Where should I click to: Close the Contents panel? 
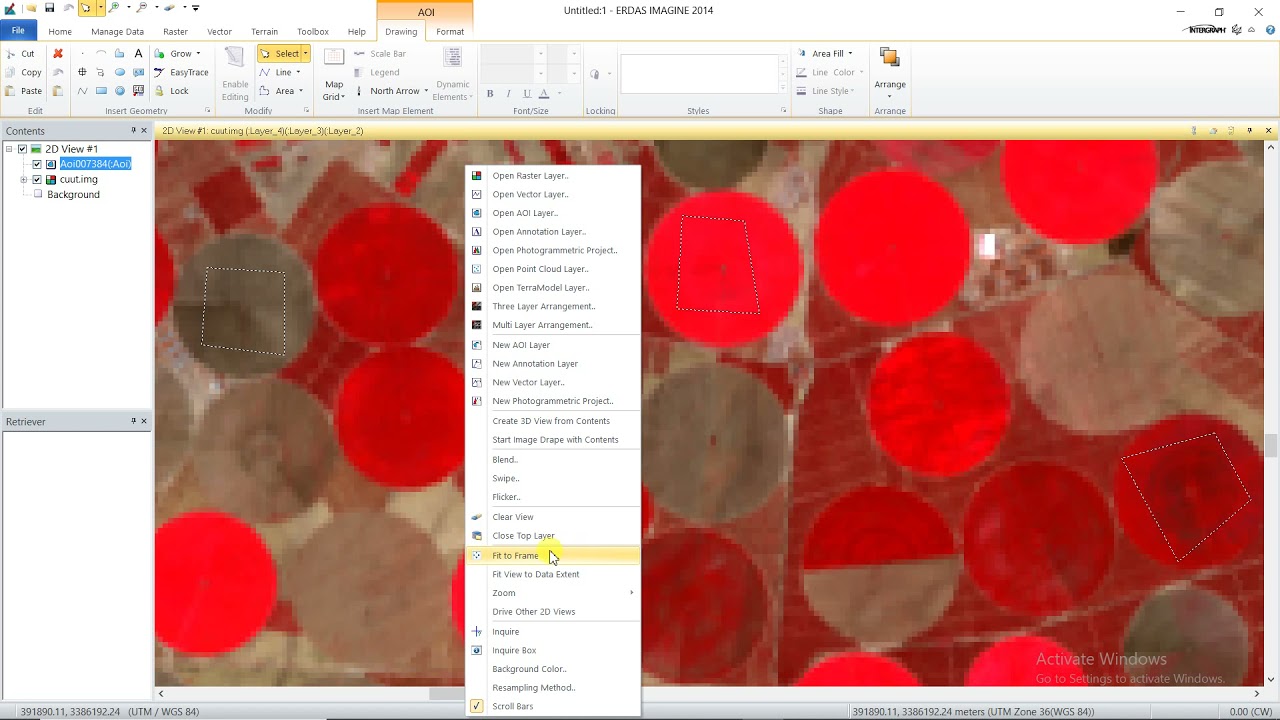point(144,131)
